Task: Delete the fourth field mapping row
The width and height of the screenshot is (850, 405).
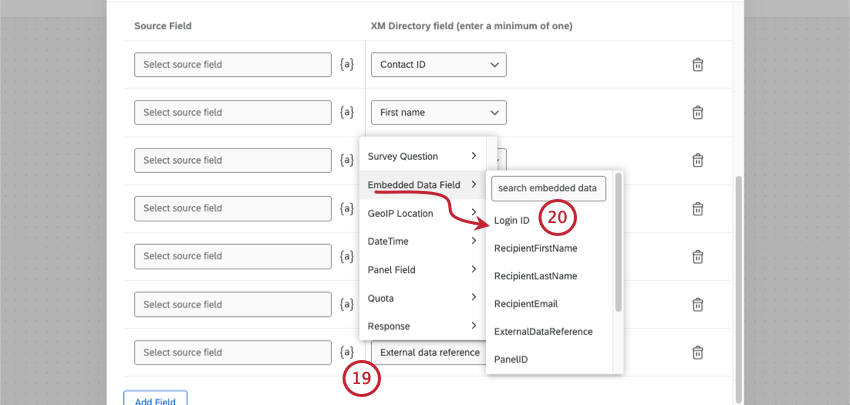Action: pyautogui.click(x=698, y=209)
